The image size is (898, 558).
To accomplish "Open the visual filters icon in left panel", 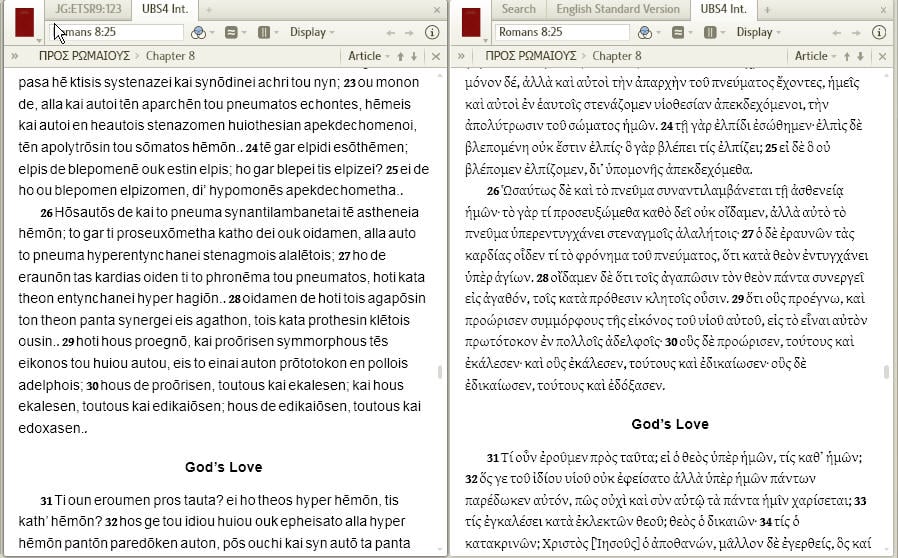I will coord(198,33).
